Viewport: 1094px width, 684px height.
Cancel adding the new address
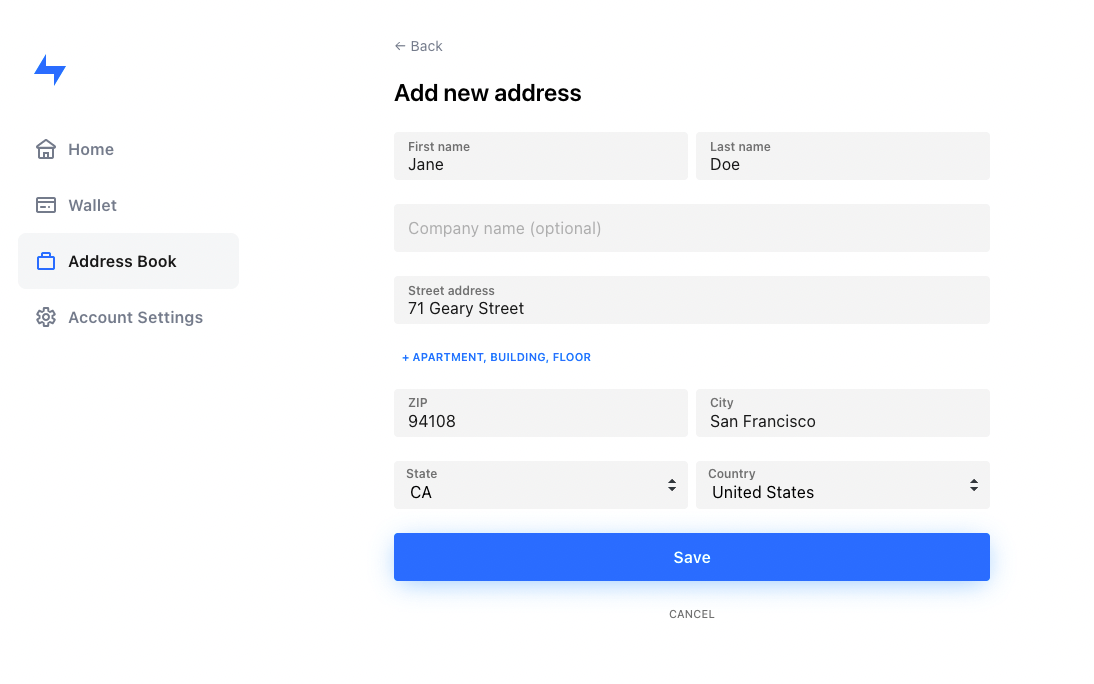[691, 614]
